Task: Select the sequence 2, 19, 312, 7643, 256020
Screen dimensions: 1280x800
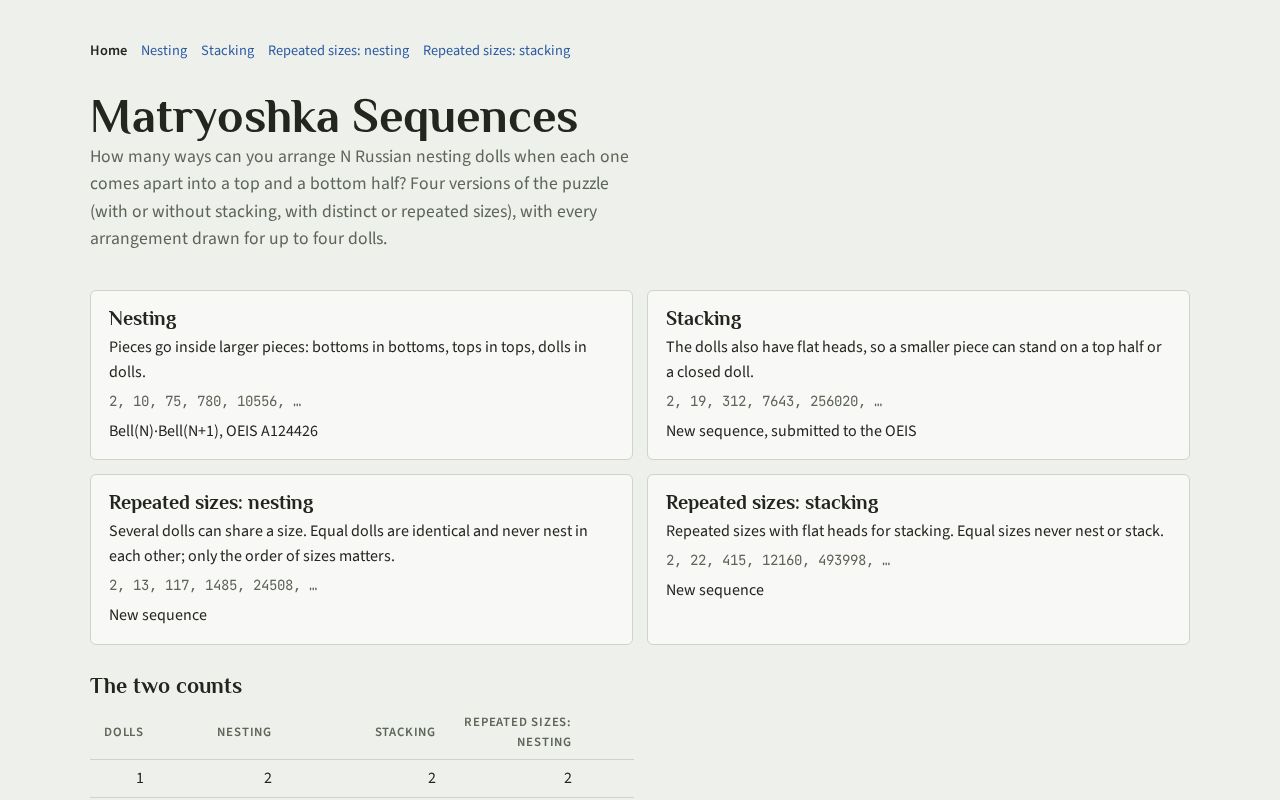Action: [x=774, y=401]
